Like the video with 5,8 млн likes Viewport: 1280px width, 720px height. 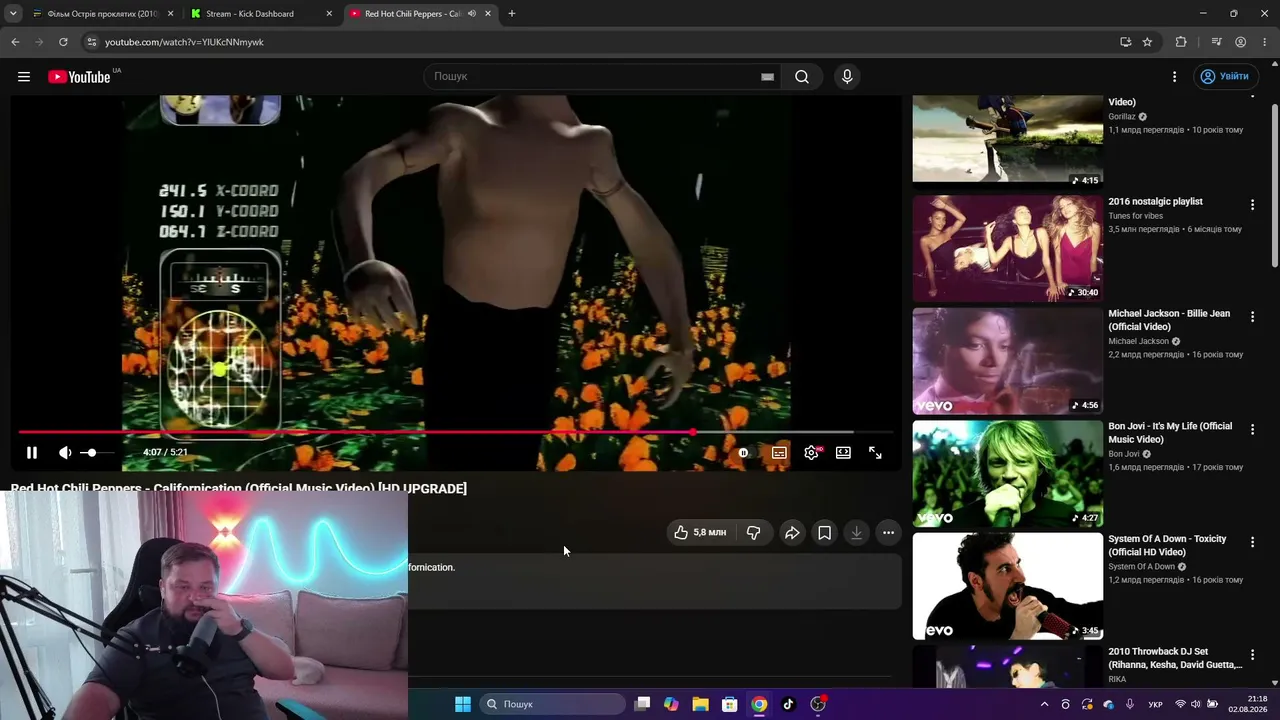coord(700,533)
